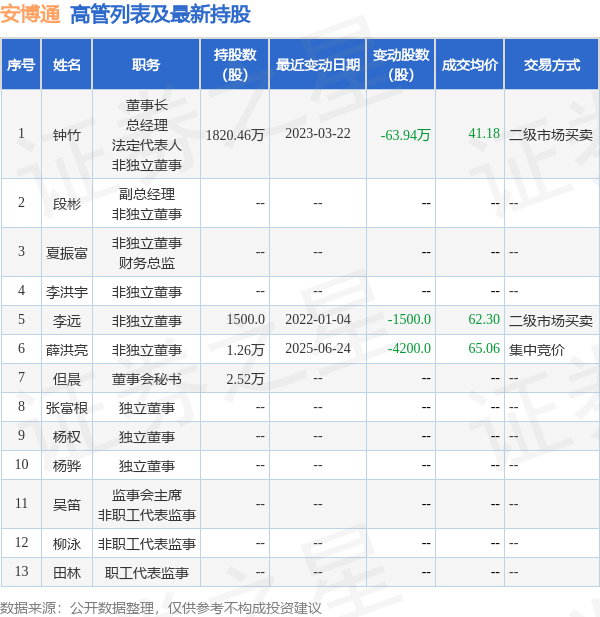Select the price 41.18
Viewport: 600px width, 617px height.
(x=484, y=133)
